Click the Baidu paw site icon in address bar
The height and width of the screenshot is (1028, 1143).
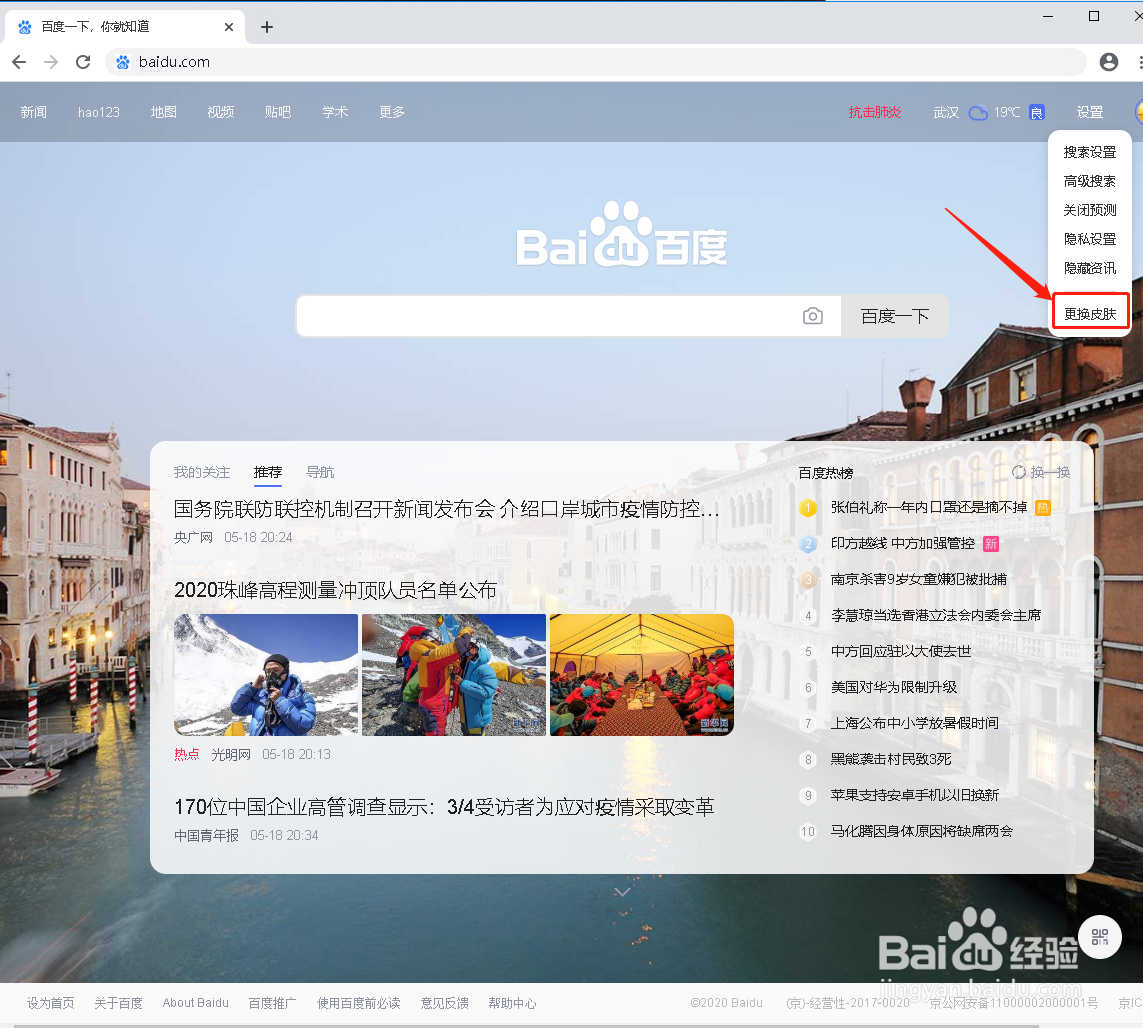123,62
